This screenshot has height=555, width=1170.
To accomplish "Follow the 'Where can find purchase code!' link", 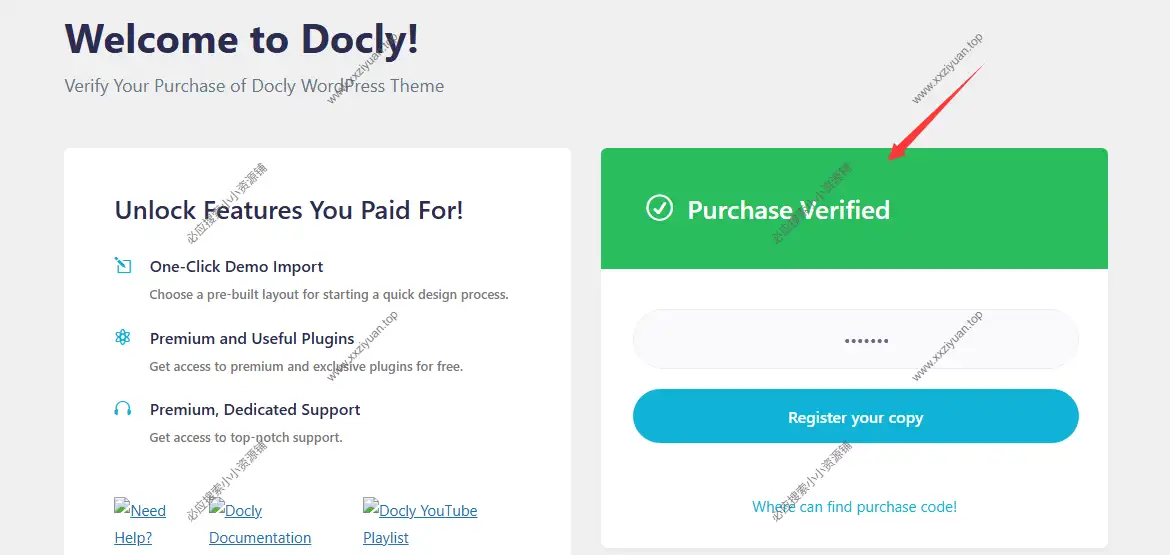I will 854,507.
